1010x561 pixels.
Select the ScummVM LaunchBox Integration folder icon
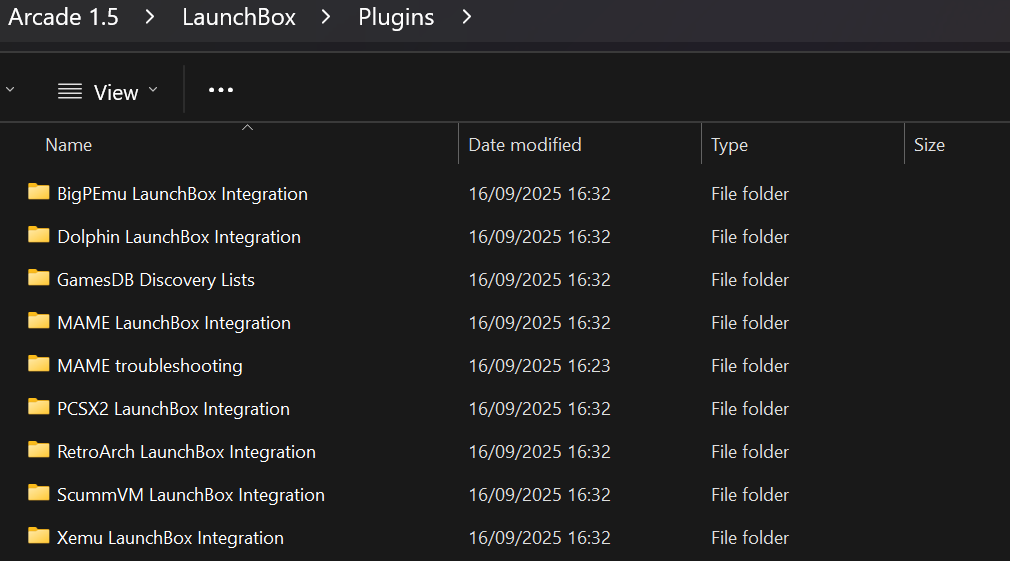(39, 493)
